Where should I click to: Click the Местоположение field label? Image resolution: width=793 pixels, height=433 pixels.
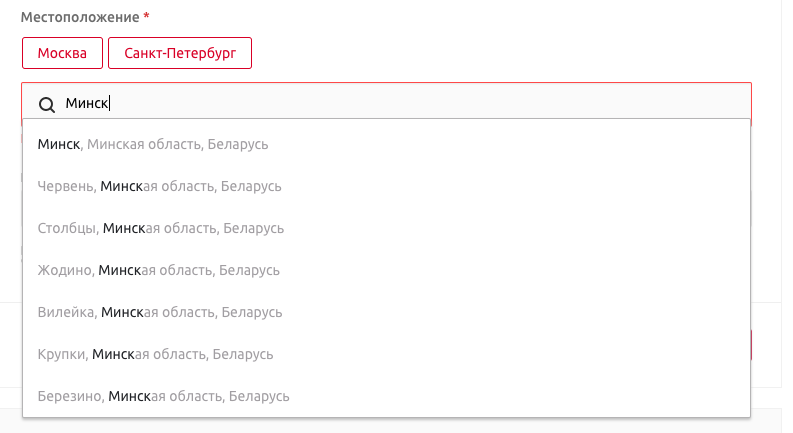tap(80, 17)
